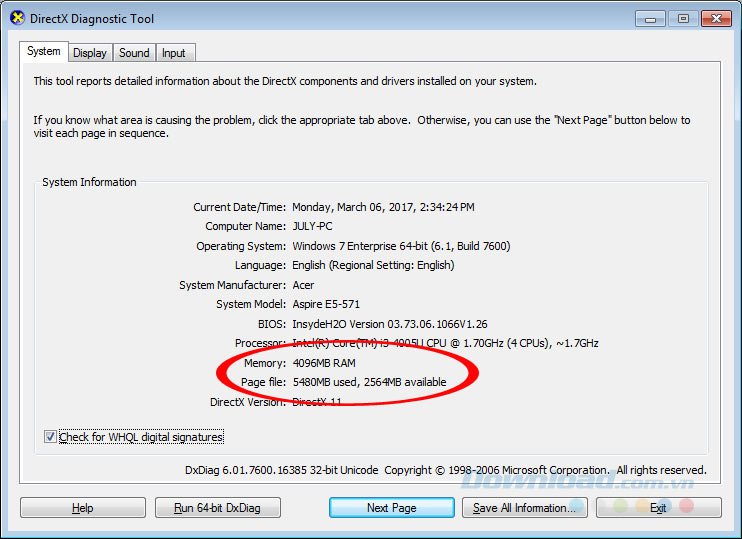Click the Next Page button
The height and width of the screenshot is (539, 742).
392,508
